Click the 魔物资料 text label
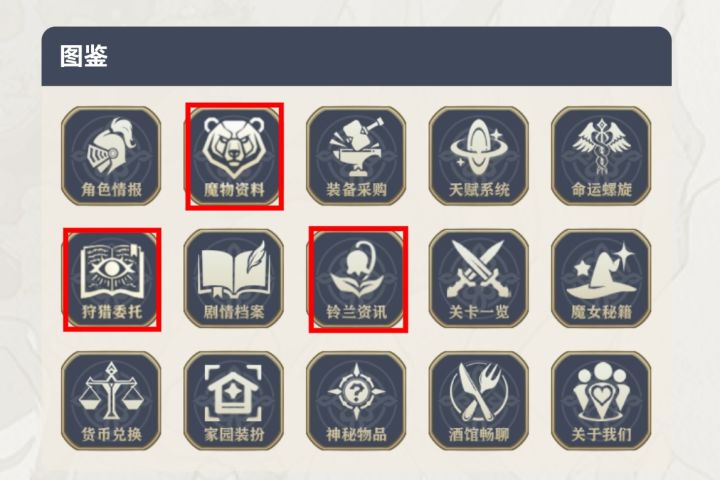720x480 pixels. pyautogui.click(x=234, y=189)
